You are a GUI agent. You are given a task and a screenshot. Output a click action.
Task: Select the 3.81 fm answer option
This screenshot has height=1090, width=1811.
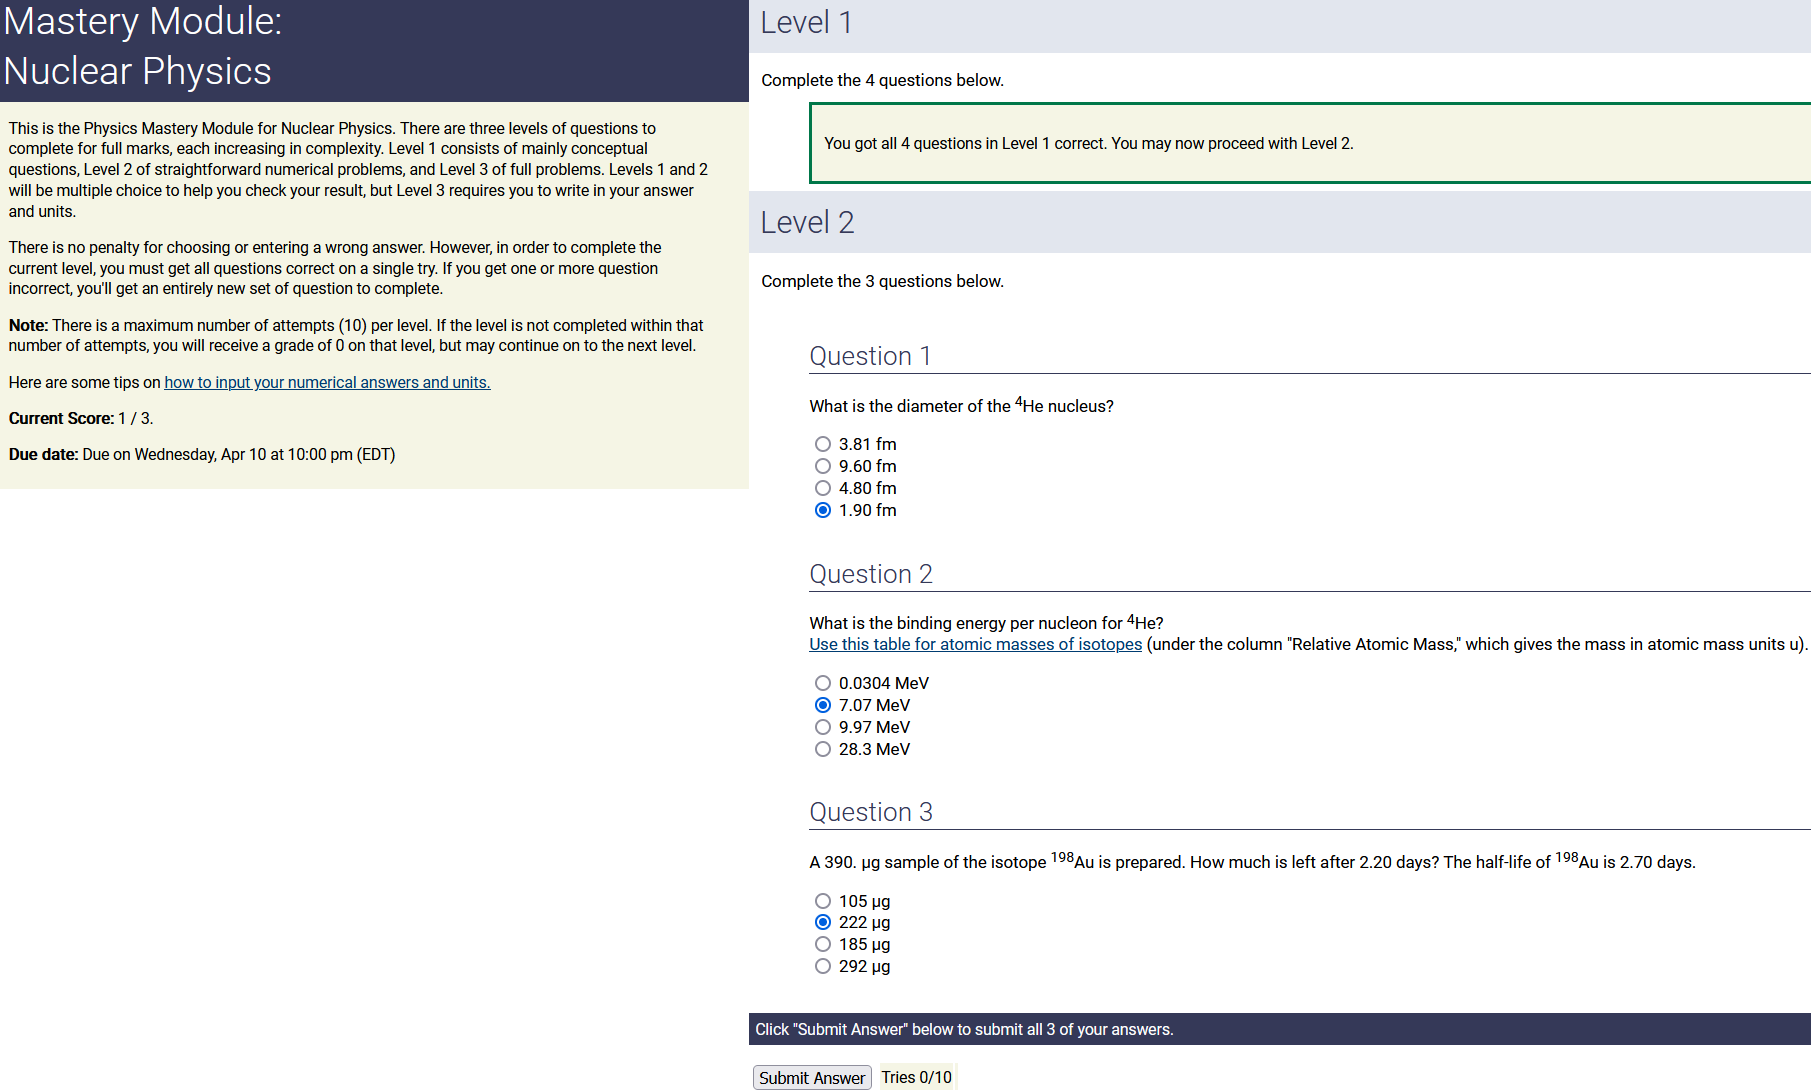823,444
